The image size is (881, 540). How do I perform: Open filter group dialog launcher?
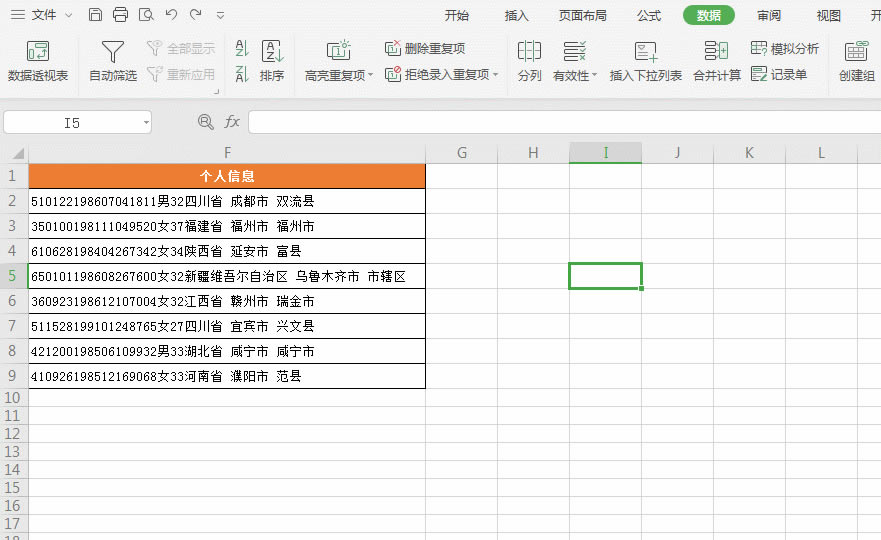pyautogui.click(x=216, y=91)
